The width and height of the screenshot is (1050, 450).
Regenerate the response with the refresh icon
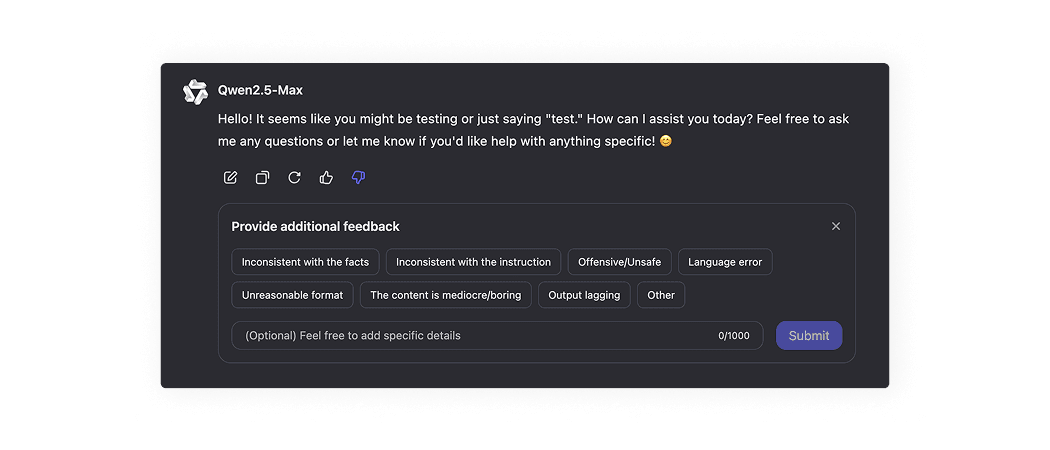pyautogui.click(x=294, y=178)
